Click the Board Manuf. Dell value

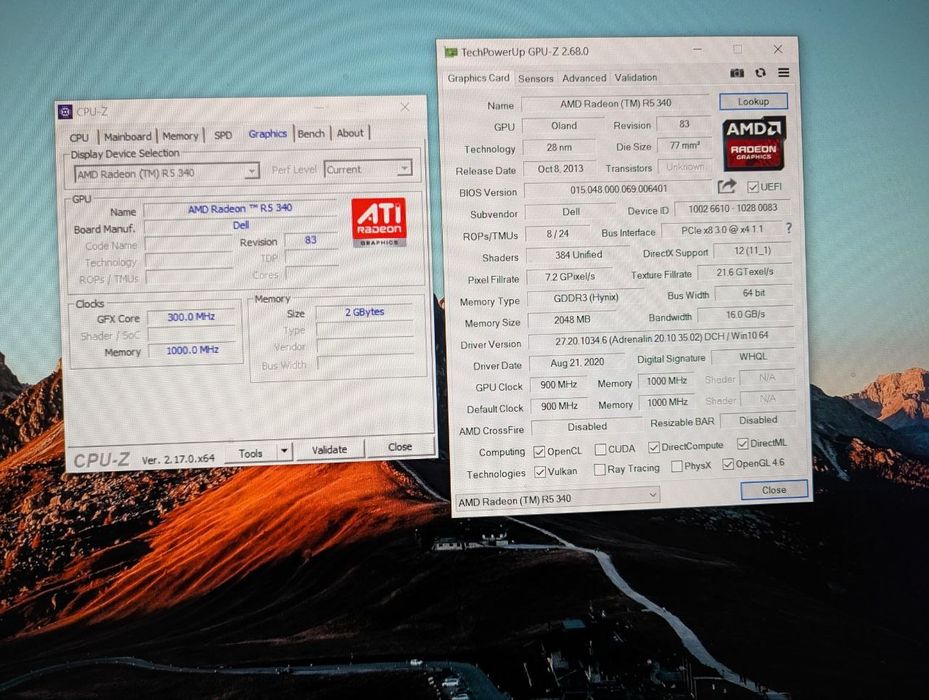pyautogui.click(x=241, y=225)
